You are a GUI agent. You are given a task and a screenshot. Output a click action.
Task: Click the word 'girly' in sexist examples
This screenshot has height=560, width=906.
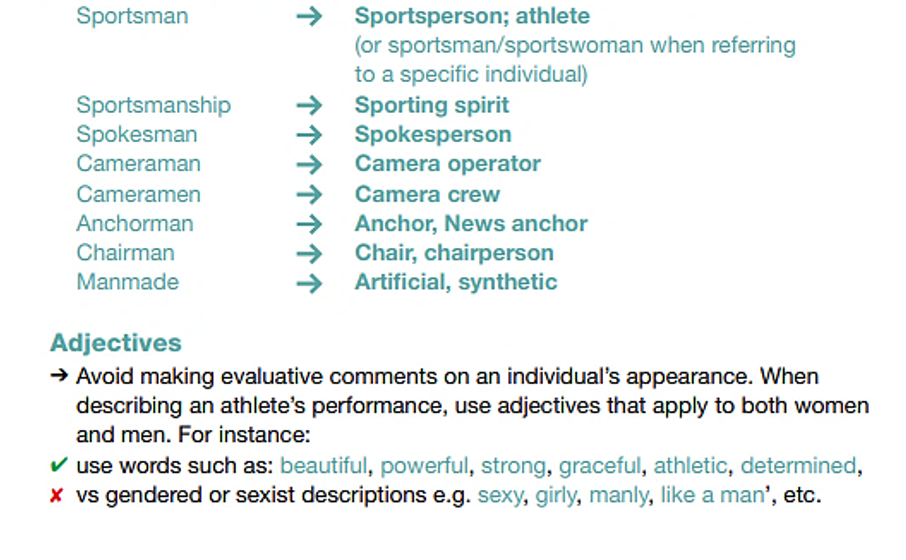click(555, 495)
